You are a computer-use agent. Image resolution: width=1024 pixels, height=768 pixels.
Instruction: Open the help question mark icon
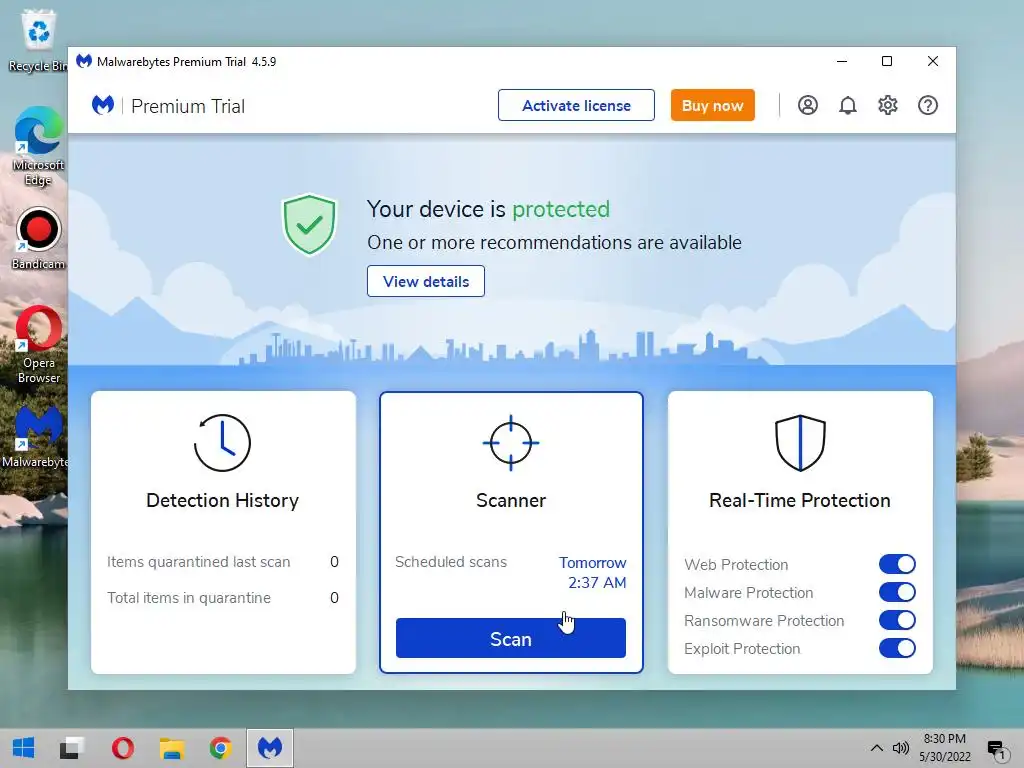(927, 105)
